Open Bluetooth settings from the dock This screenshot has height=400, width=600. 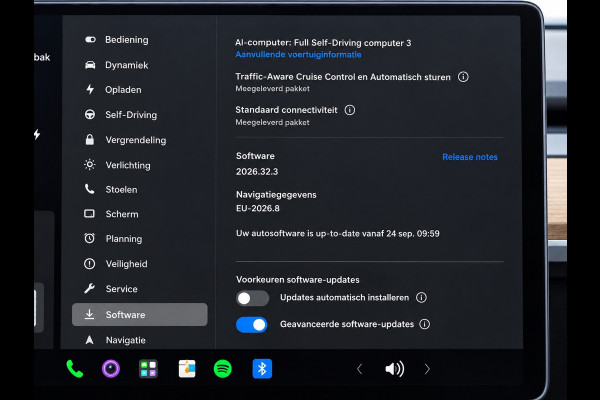pos(262,369)
